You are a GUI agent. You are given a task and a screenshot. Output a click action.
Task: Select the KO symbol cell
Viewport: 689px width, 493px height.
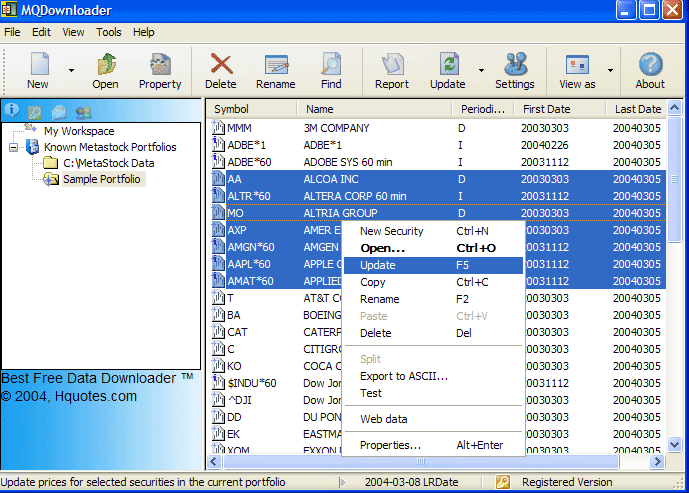[234, 366]
